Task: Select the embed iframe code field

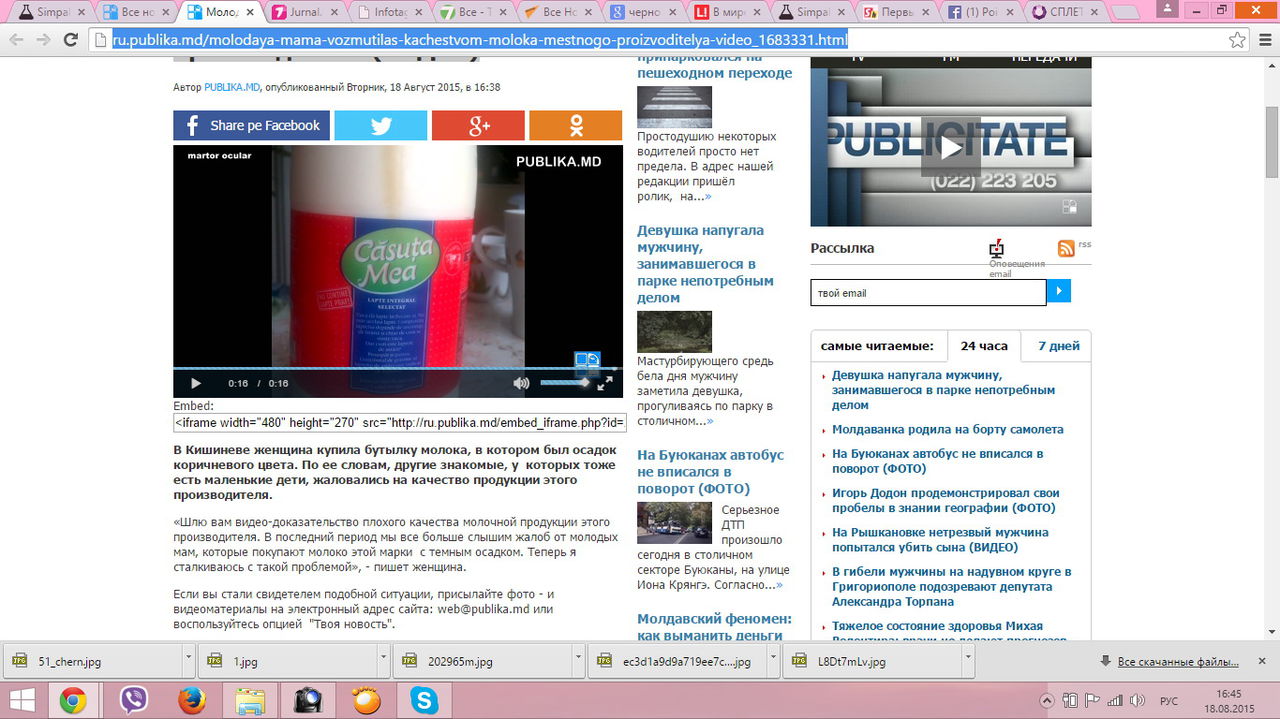Action: [x=399, y=422]
